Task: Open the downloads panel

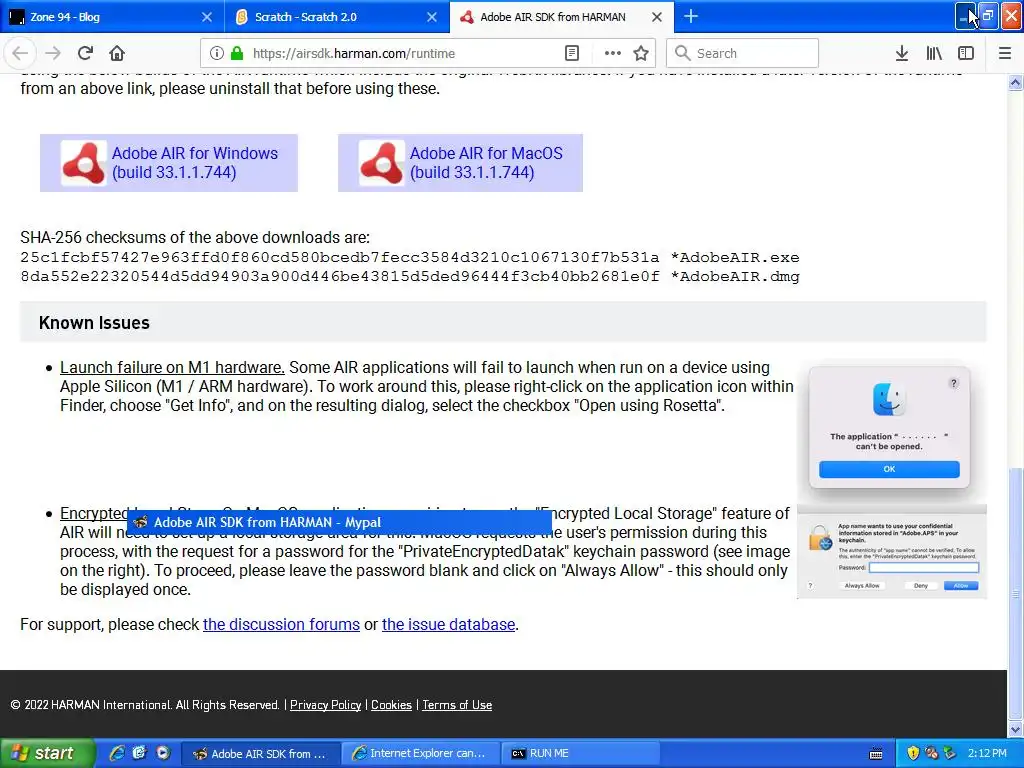Action: coord(902,54)
